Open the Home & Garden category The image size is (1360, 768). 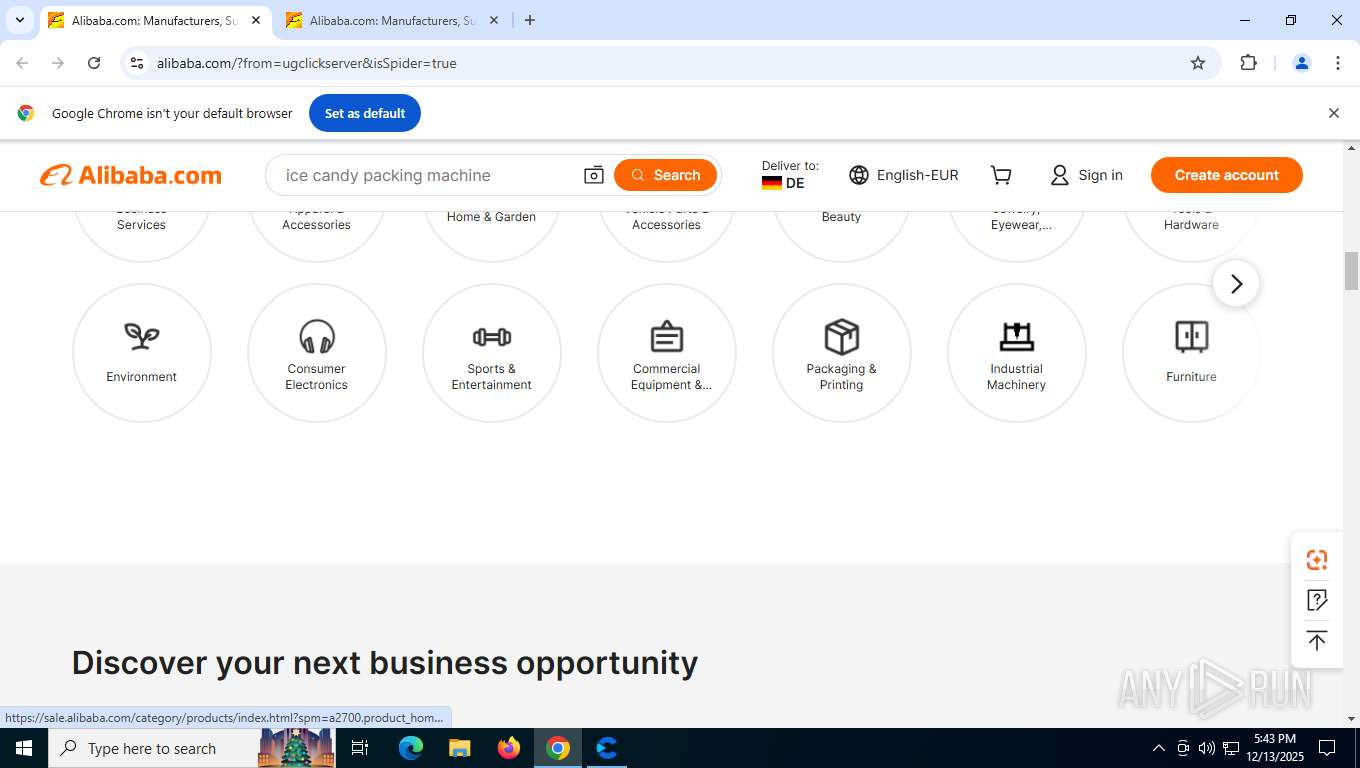point(491,236)
